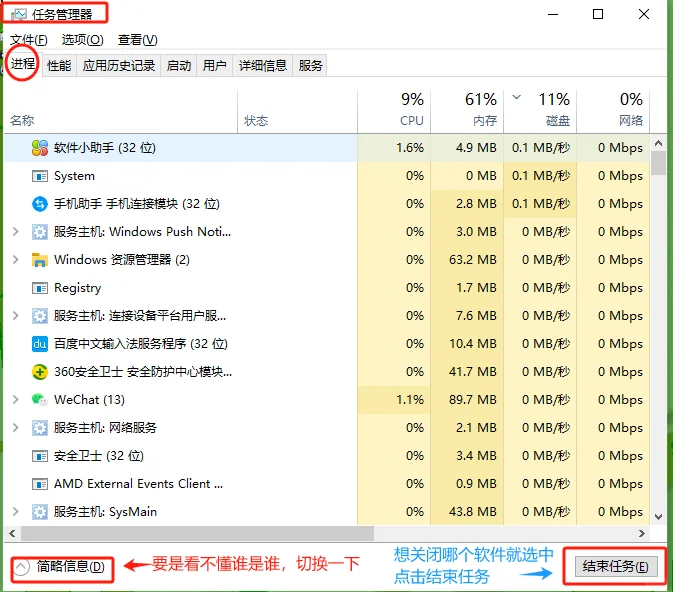The width and height of the screenshot is (673, 592).
Task: Click the 安全卫士 (32 位) process icon
Action: (x=40, y=456)
